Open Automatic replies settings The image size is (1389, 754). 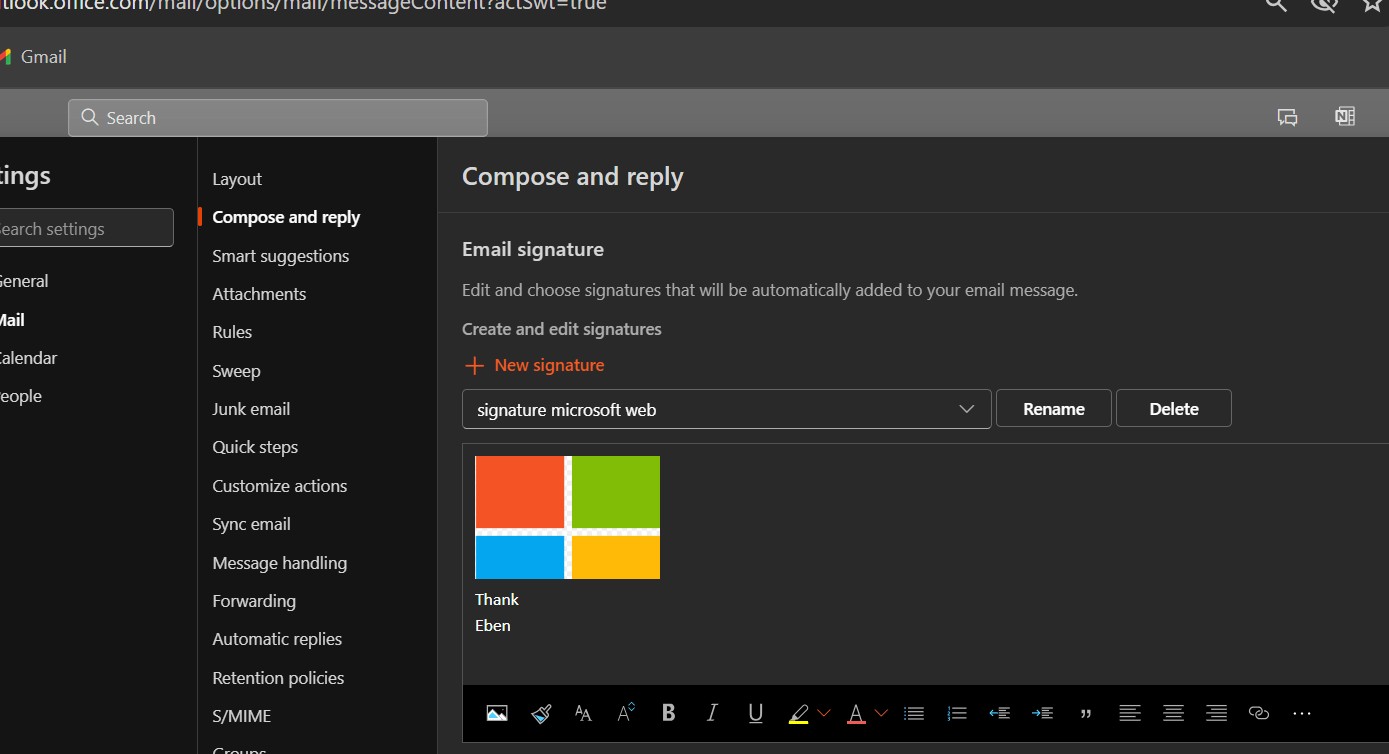(x=277, y=639)
